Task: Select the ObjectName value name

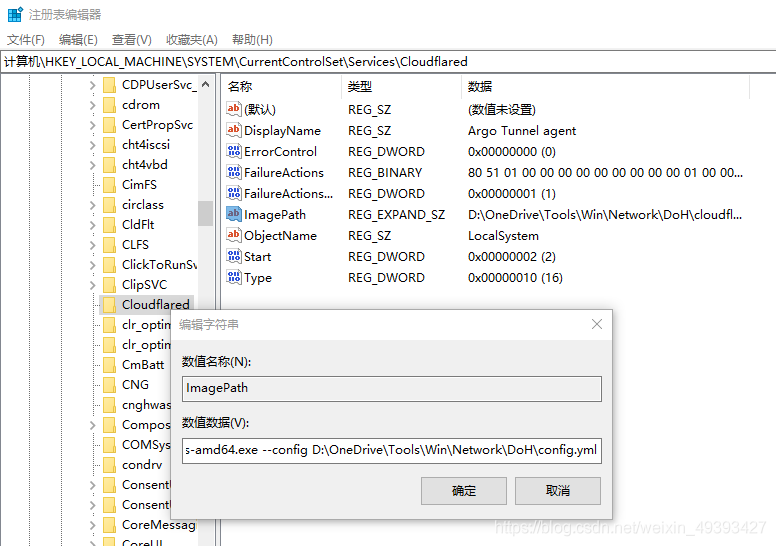Action: [280, 236]
